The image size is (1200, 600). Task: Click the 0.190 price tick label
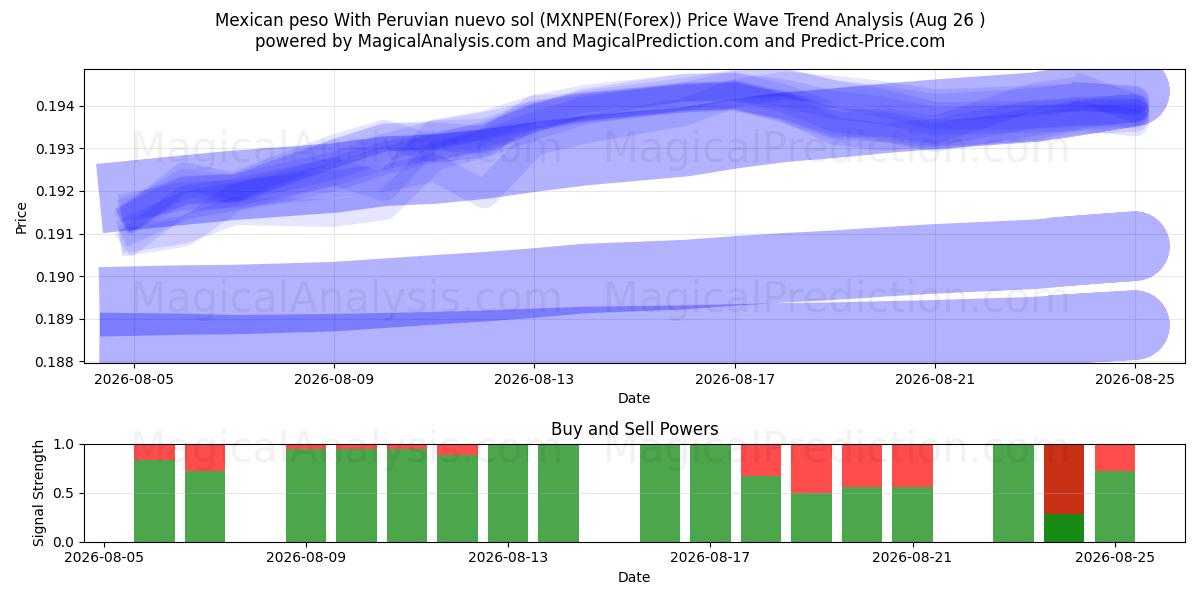pos(57,276)
